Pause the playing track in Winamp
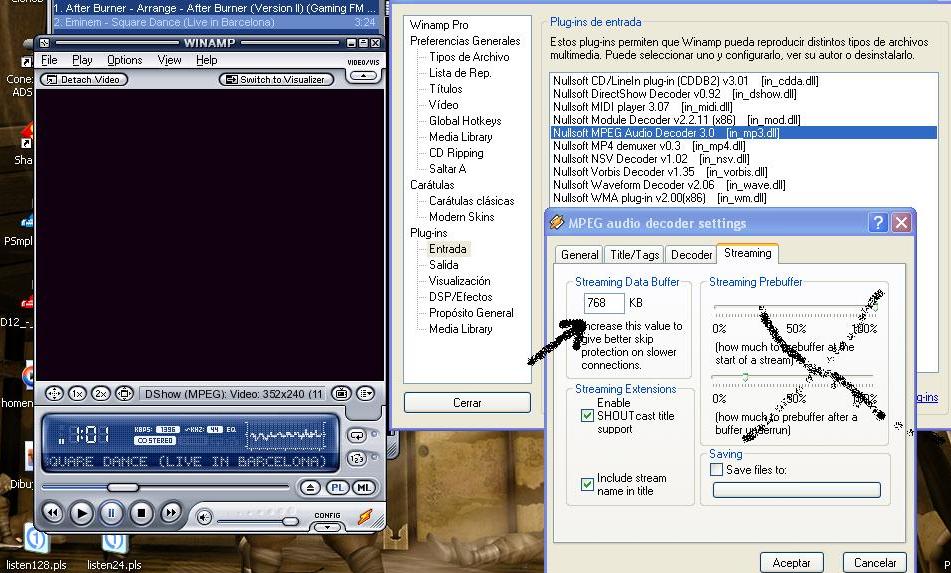This screenshot has height=573, width=951. pyautogui.click(x=111, y=514)
